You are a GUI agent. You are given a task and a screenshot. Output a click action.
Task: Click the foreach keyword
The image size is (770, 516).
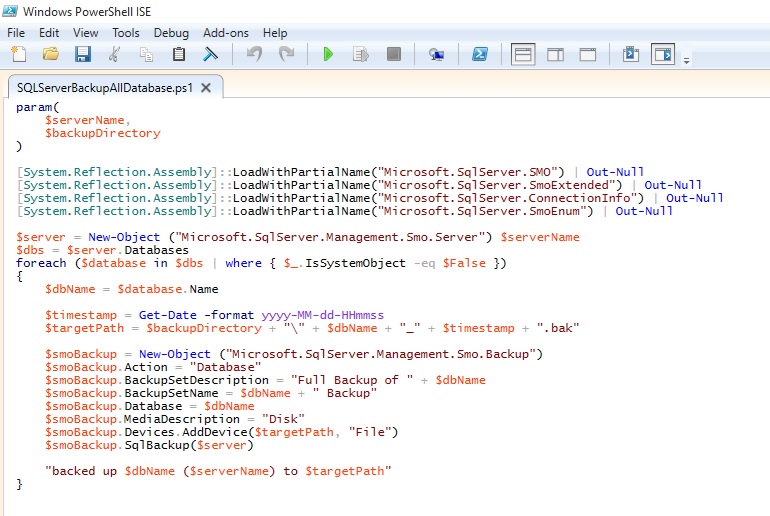coord(41,263)
